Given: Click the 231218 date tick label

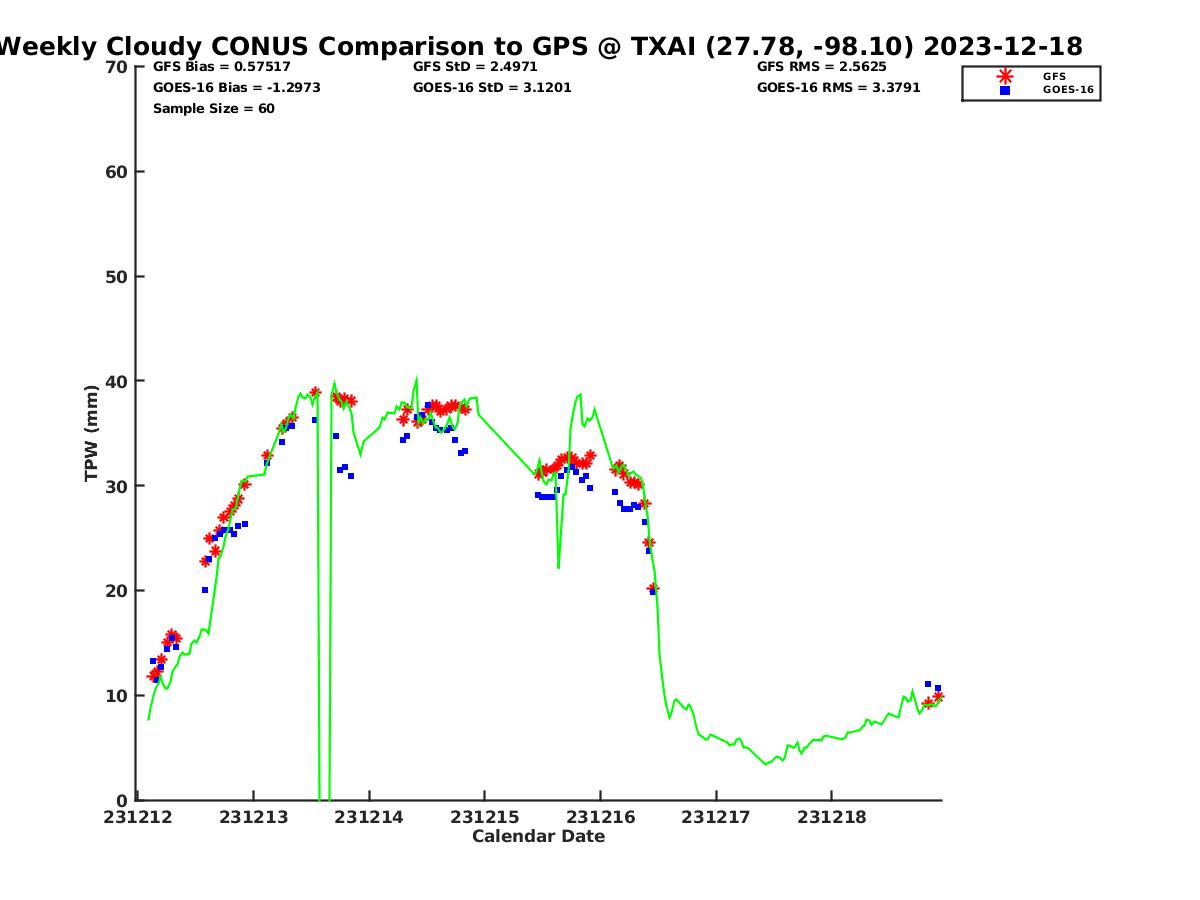Looking at the screenshot, I should coord(831,817).
